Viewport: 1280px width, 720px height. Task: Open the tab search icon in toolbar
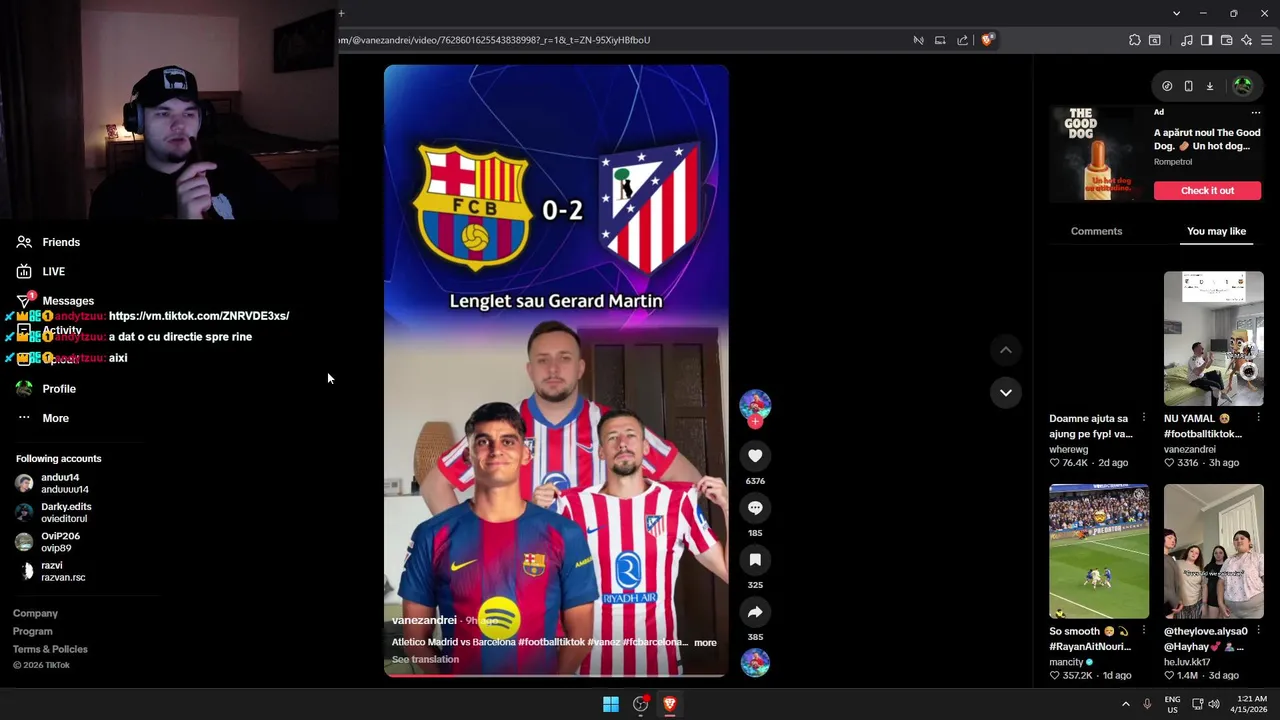[x=1154, y=40]
